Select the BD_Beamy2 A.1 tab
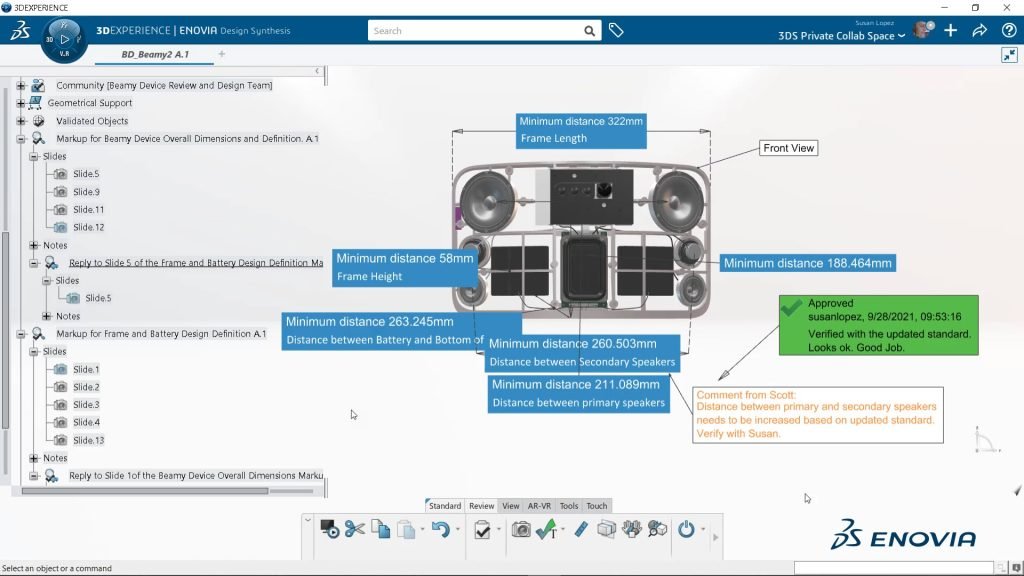The height and width of the screenshot is (576, 1024). point(155,54)
